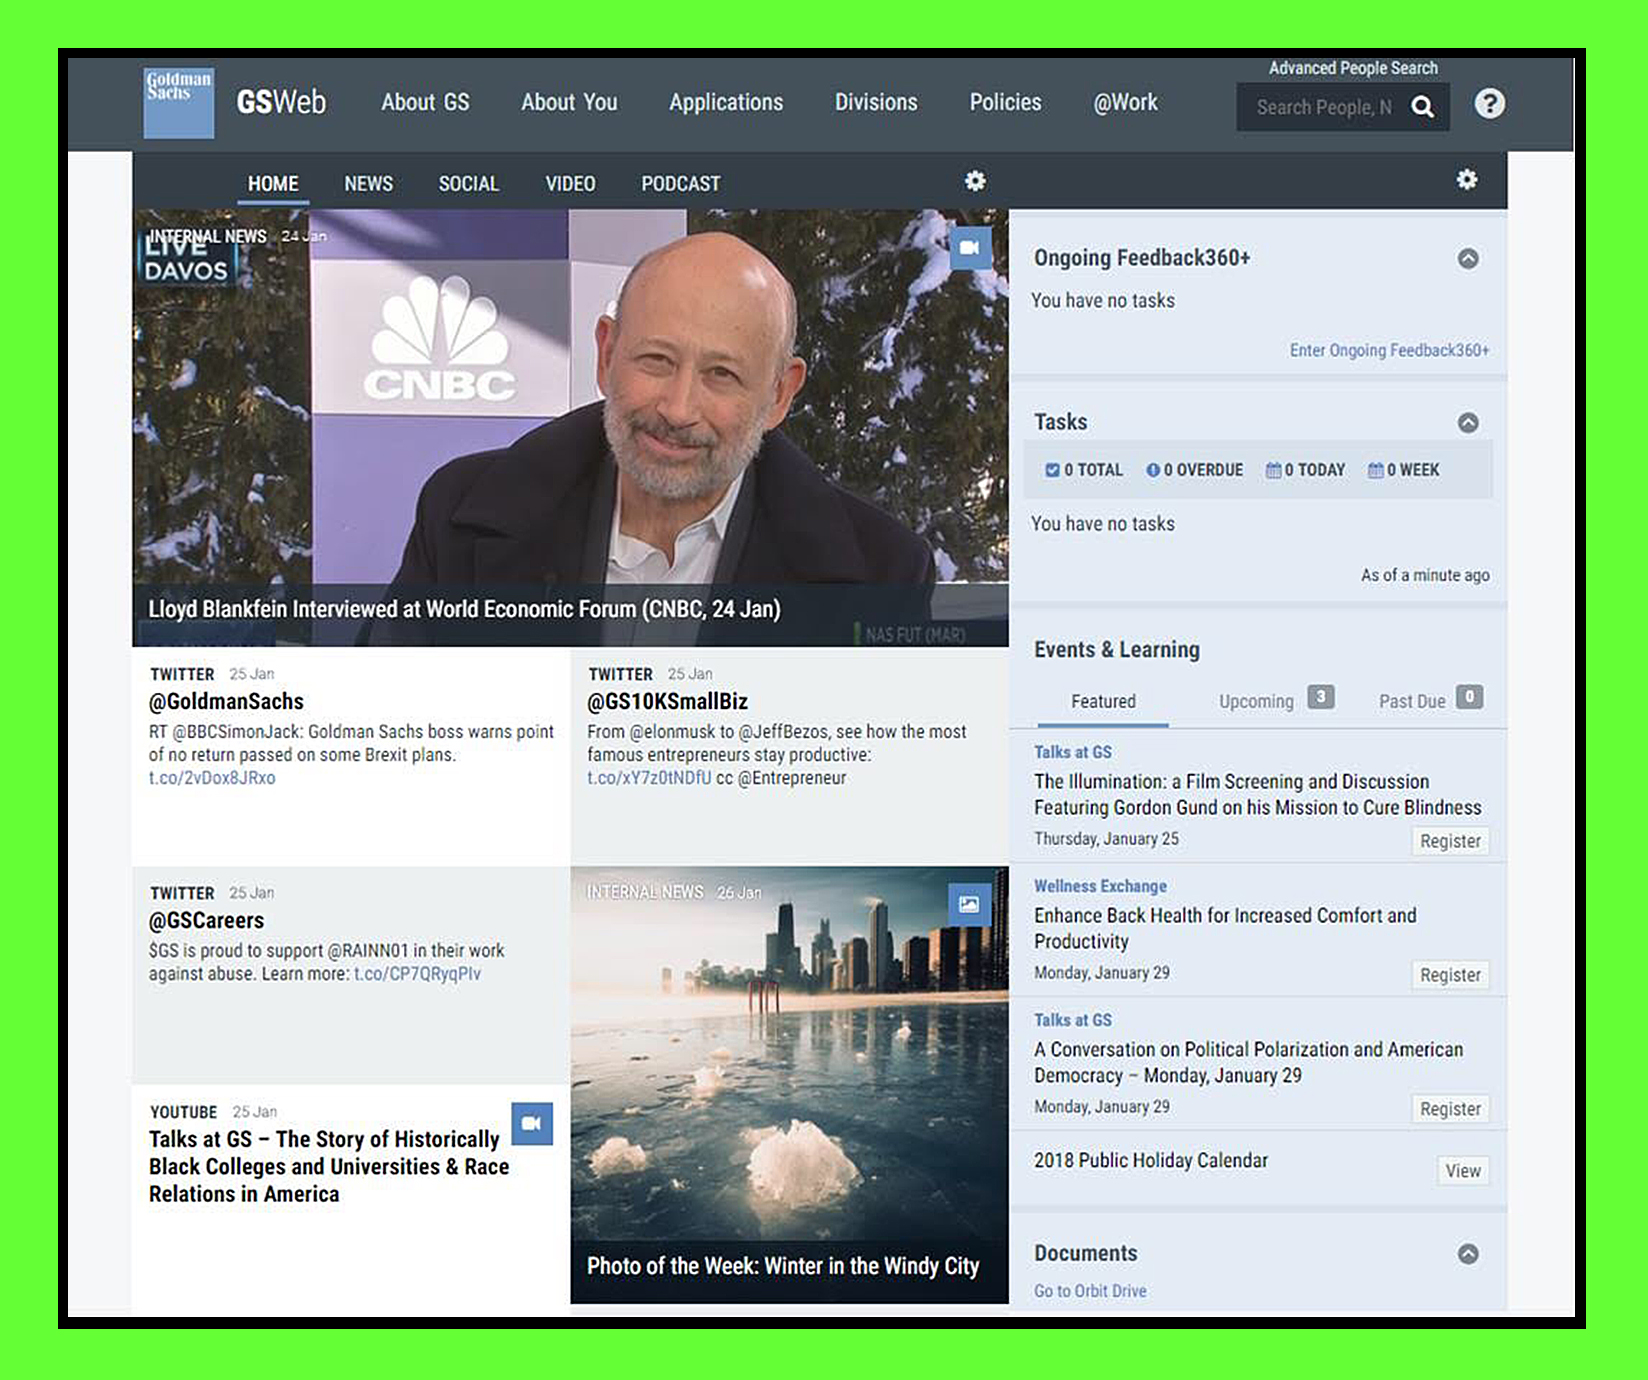Select the HOME tab
Screen dimensions: 1648x1380
[x=273, y=184]
